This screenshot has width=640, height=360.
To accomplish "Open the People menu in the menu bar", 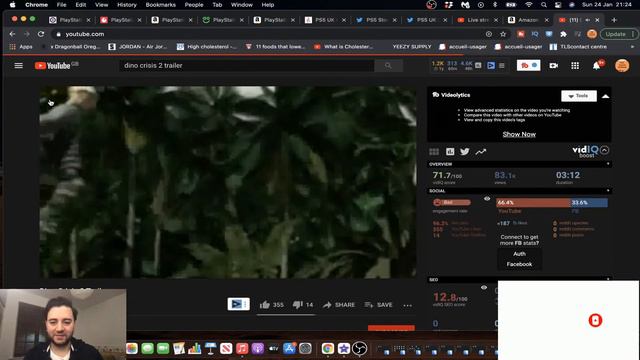I will click(x=193, y=5).
